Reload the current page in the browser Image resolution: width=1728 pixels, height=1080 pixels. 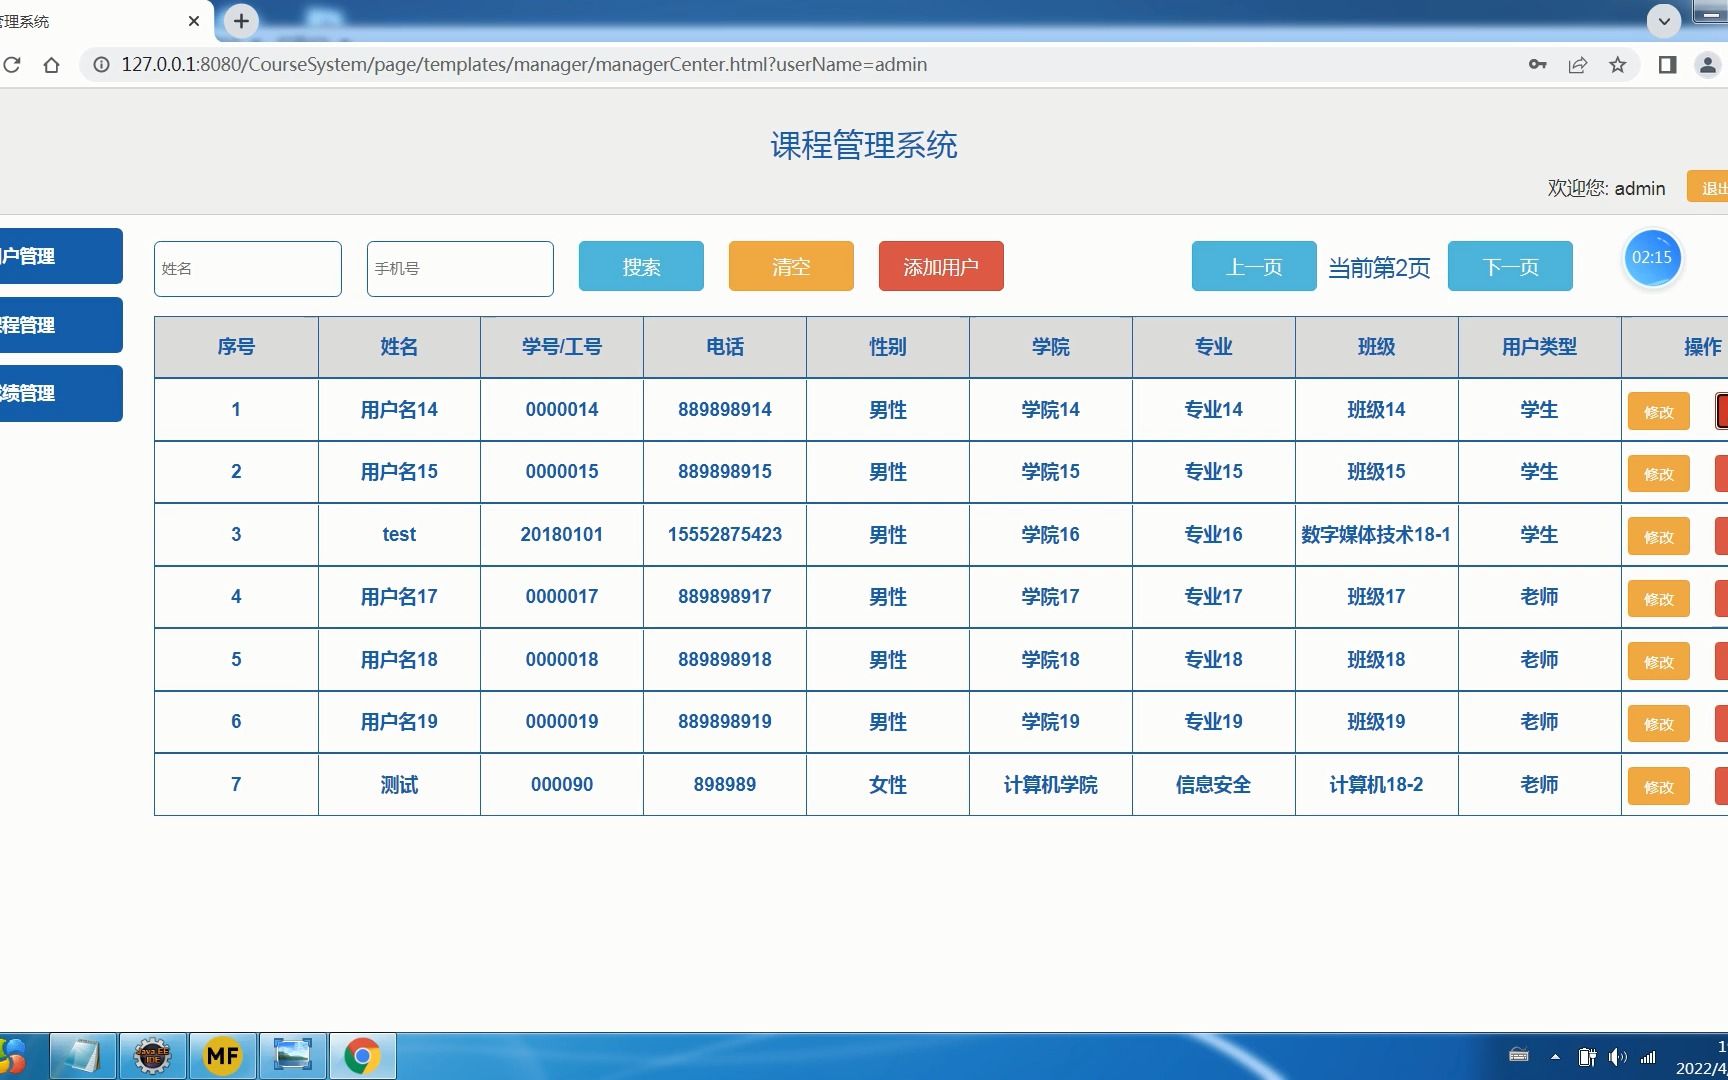pos(12,64)
